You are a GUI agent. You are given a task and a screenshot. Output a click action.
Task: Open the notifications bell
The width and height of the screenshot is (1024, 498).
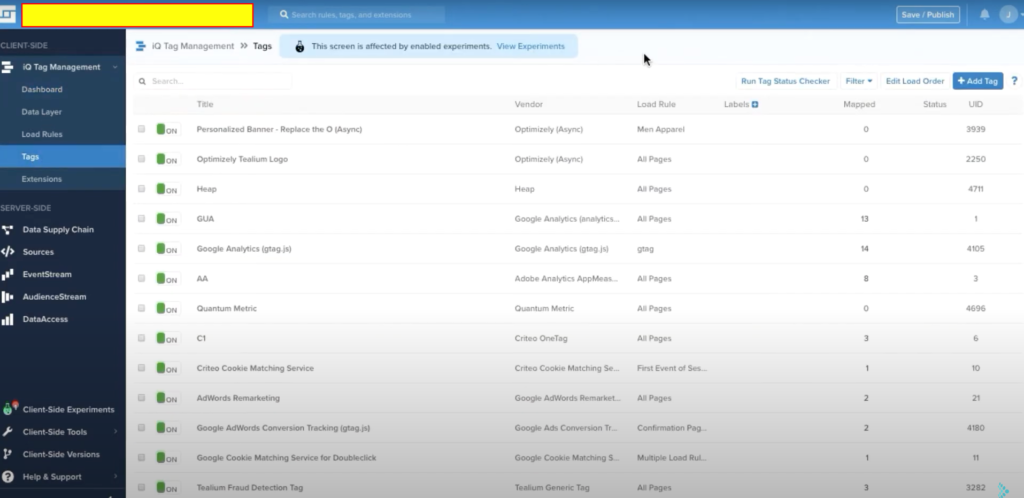(x=984, y=14)
